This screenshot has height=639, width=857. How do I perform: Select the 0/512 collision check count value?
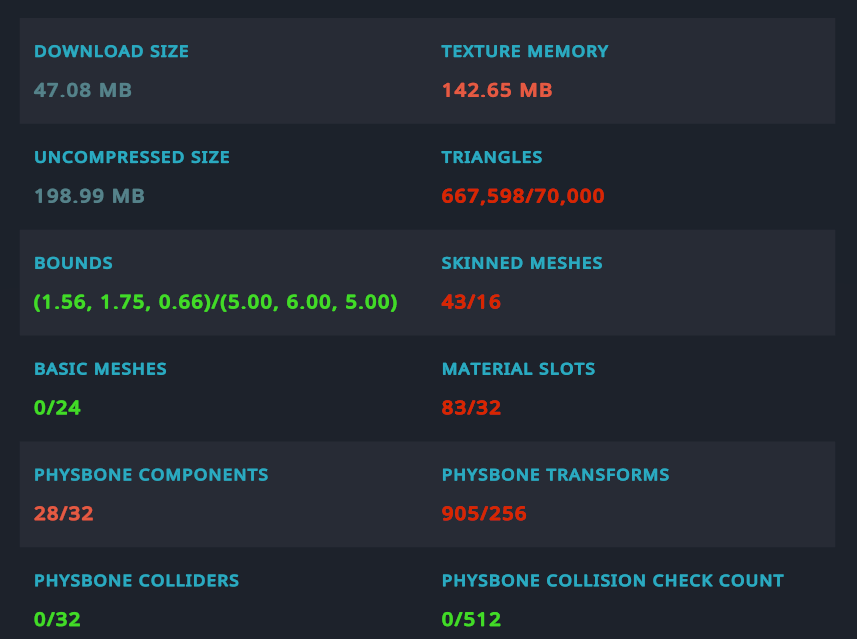pyautogui.click(x=471, y=620)
